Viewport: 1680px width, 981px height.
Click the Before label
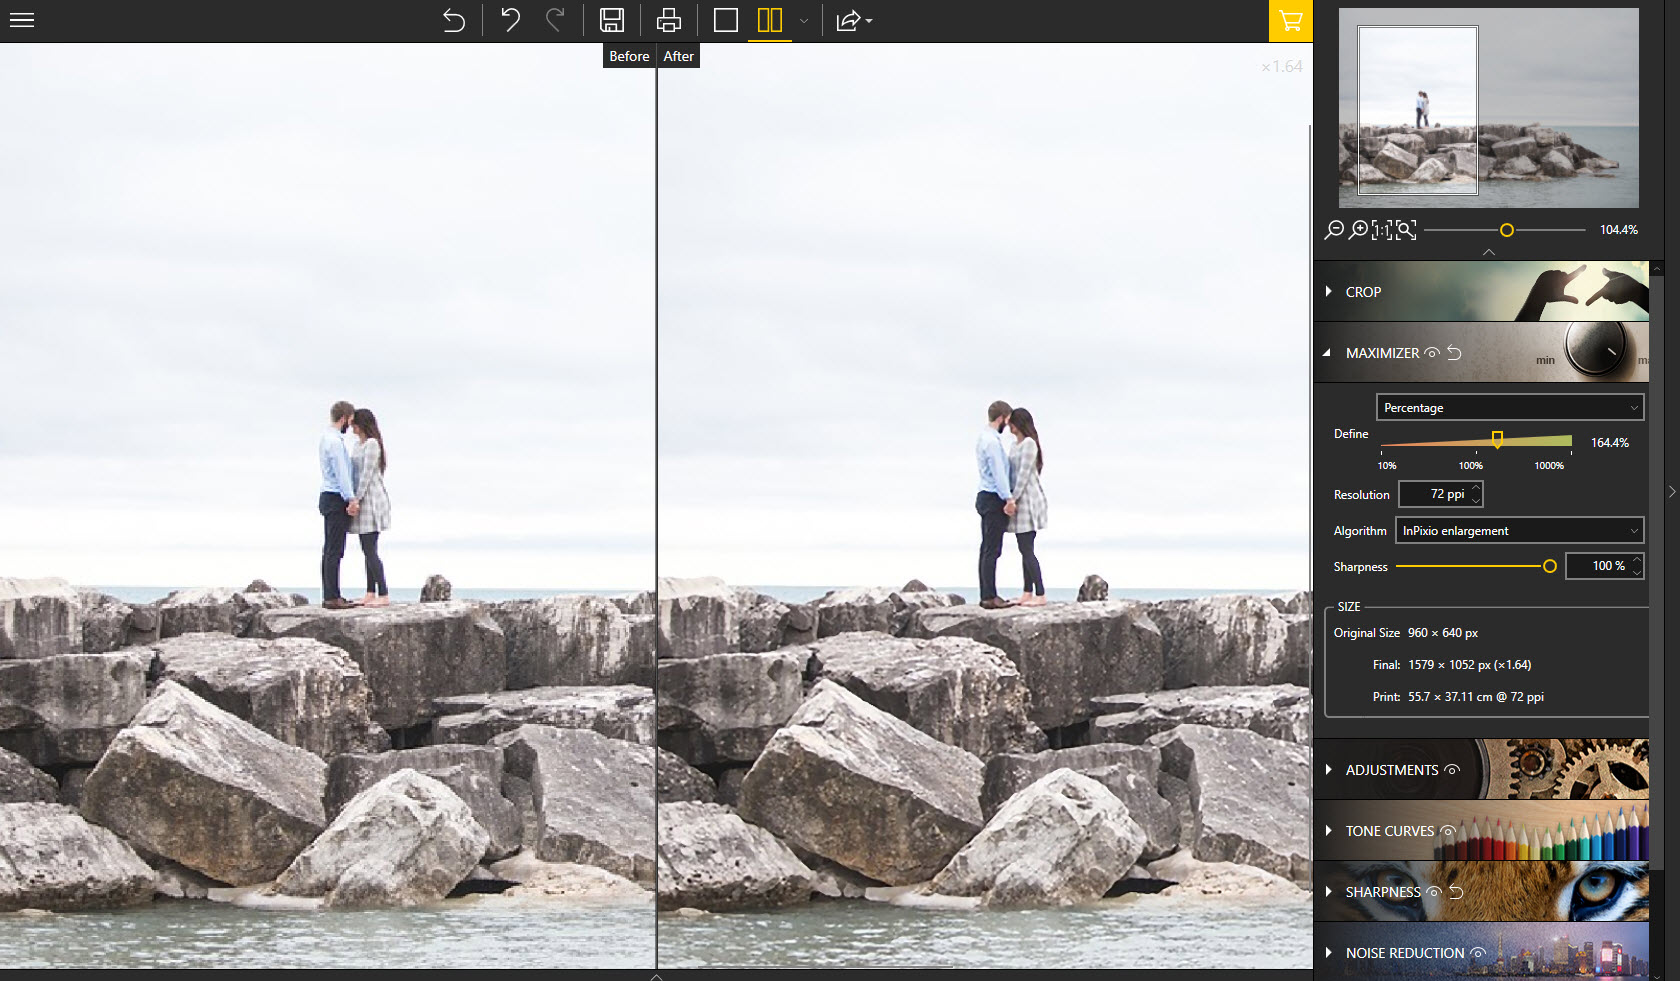(629, 56)
